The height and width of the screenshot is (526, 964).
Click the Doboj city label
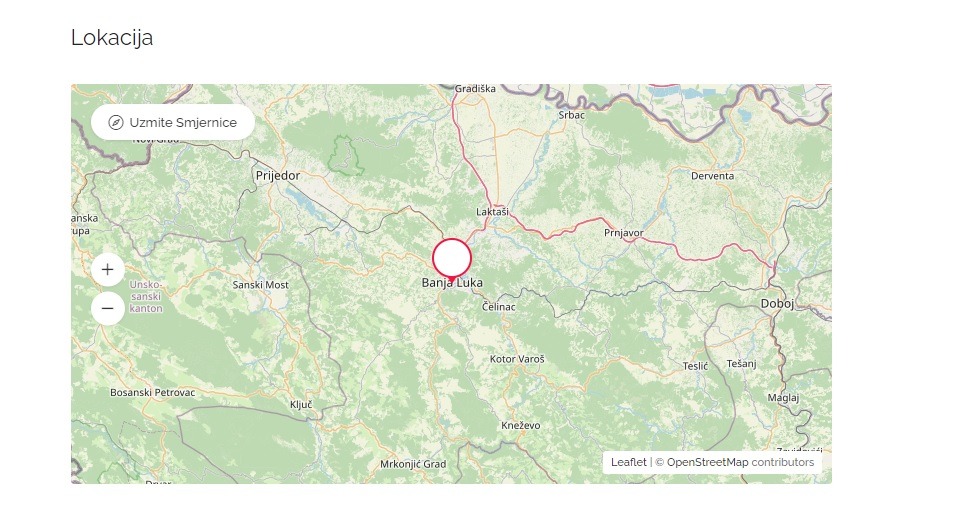777,304
